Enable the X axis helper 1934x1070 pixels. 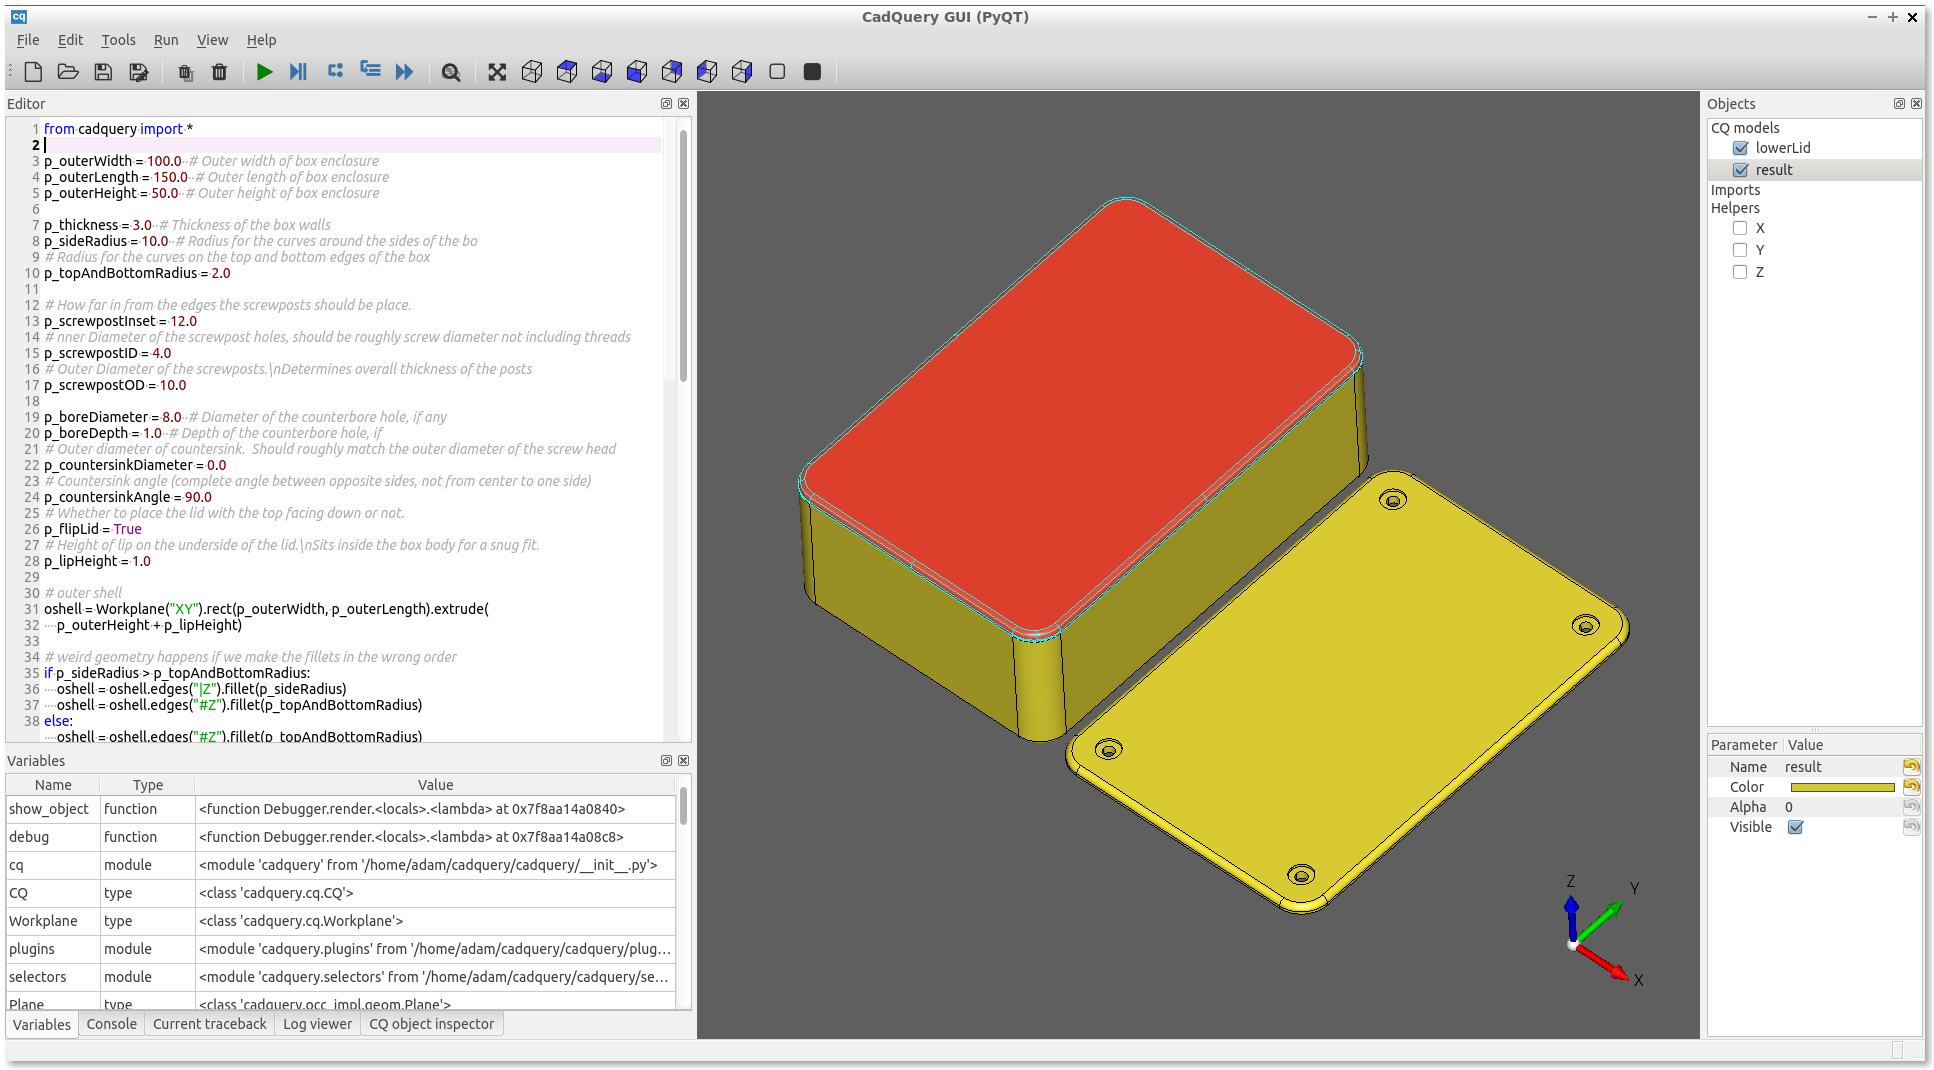pos(1741,228)
